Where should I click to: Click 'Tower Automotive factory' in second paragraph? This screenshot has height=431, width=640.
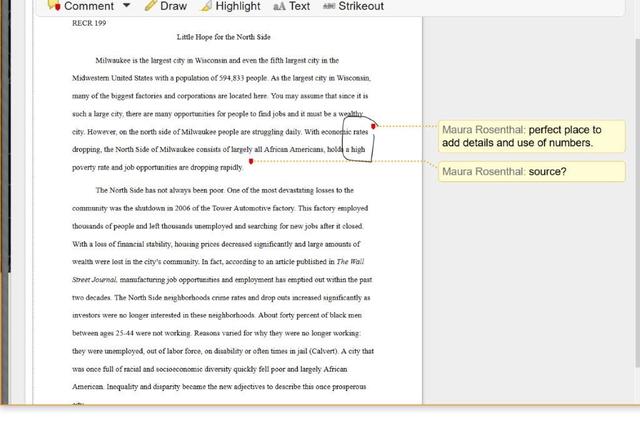[253, 208]
